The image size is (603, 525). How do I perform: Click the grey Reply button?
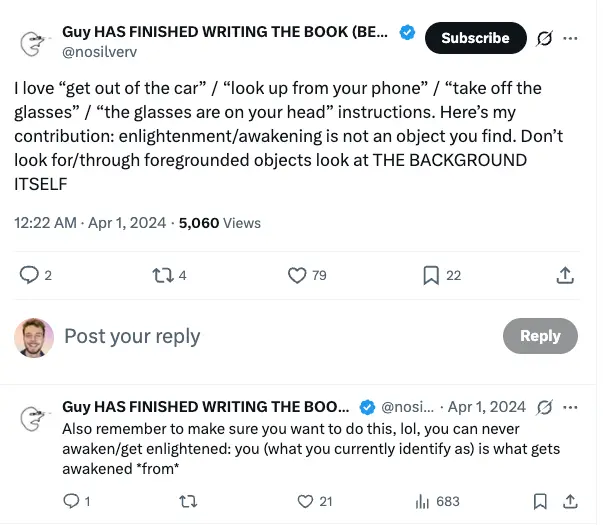pos(540,336)
